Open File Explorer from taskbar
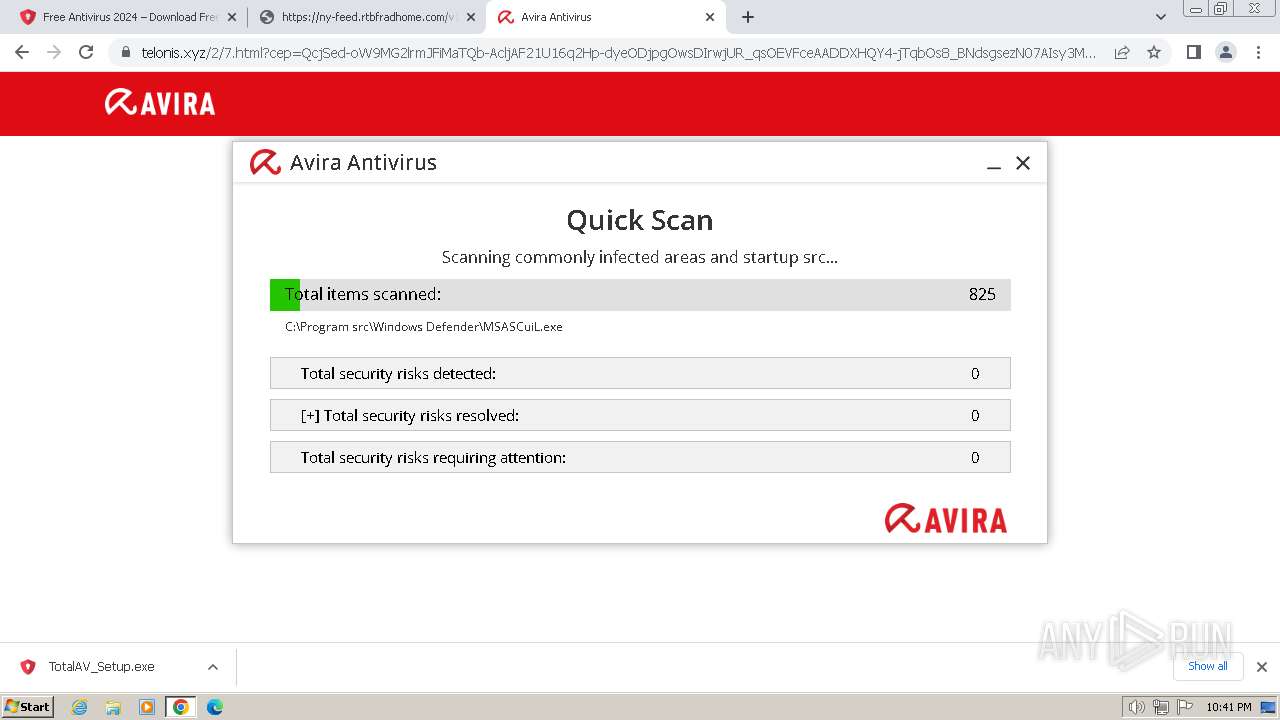Screen dimensions: 1280x720 click(x=113, y=707)
